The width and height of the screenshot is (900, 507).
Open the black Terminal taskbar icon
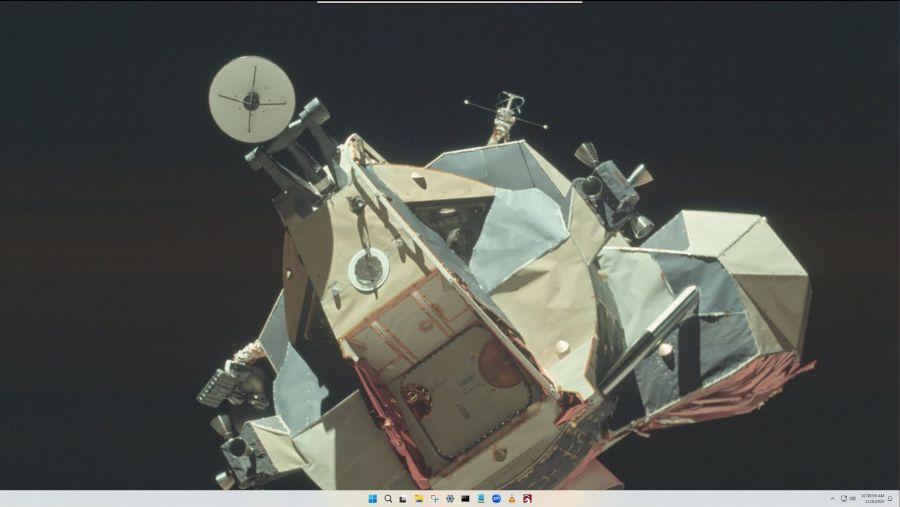[x=465, y=498]
